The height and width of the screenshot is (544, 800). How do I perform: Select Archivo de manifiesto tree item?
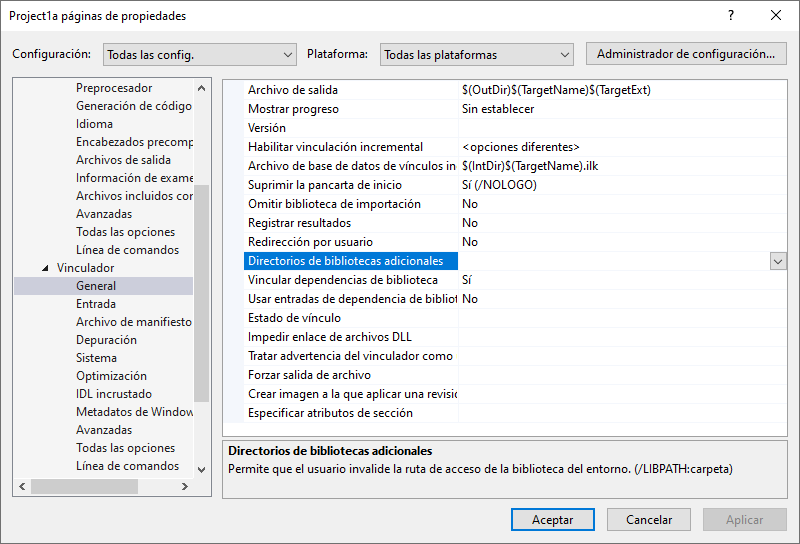134,322
